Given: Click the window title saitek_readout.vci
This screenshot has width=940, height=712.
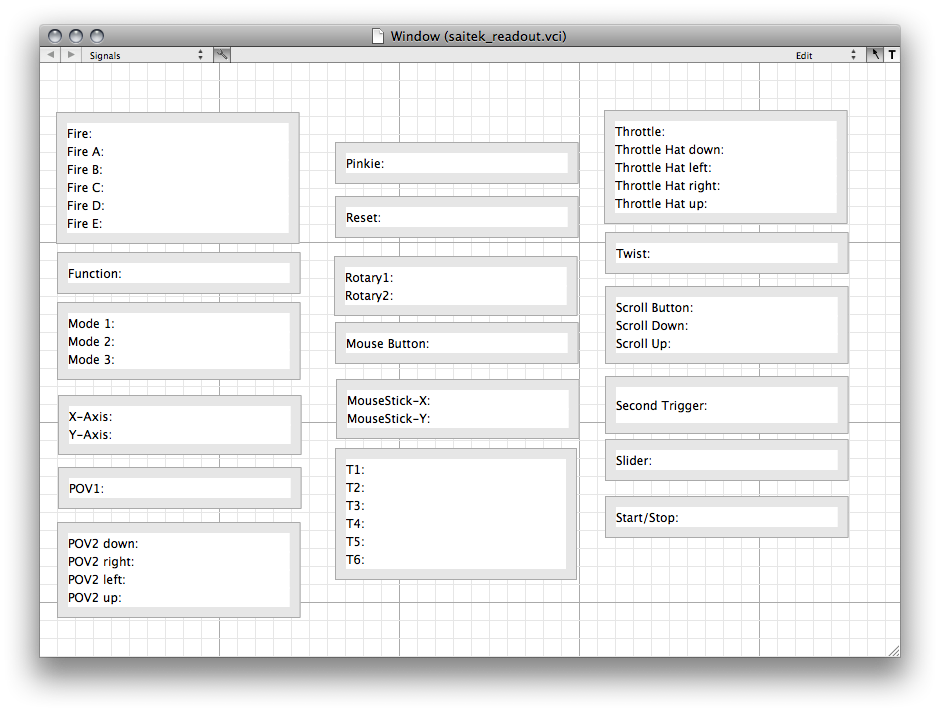Looking at the screenshot, I should [478, 37].
